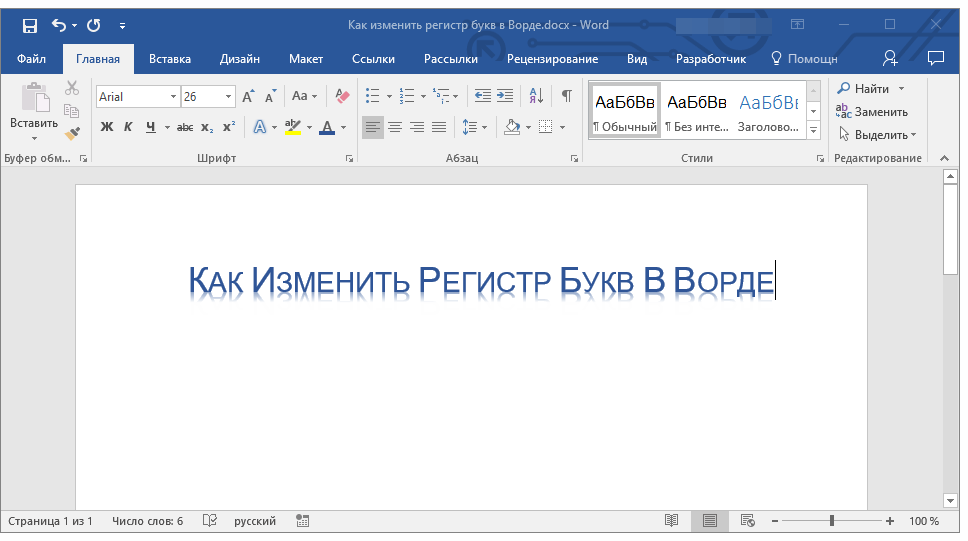Switch to the Вставка tab
The height and width of the screenshot is (541, 968).
(x=169, y=59)
